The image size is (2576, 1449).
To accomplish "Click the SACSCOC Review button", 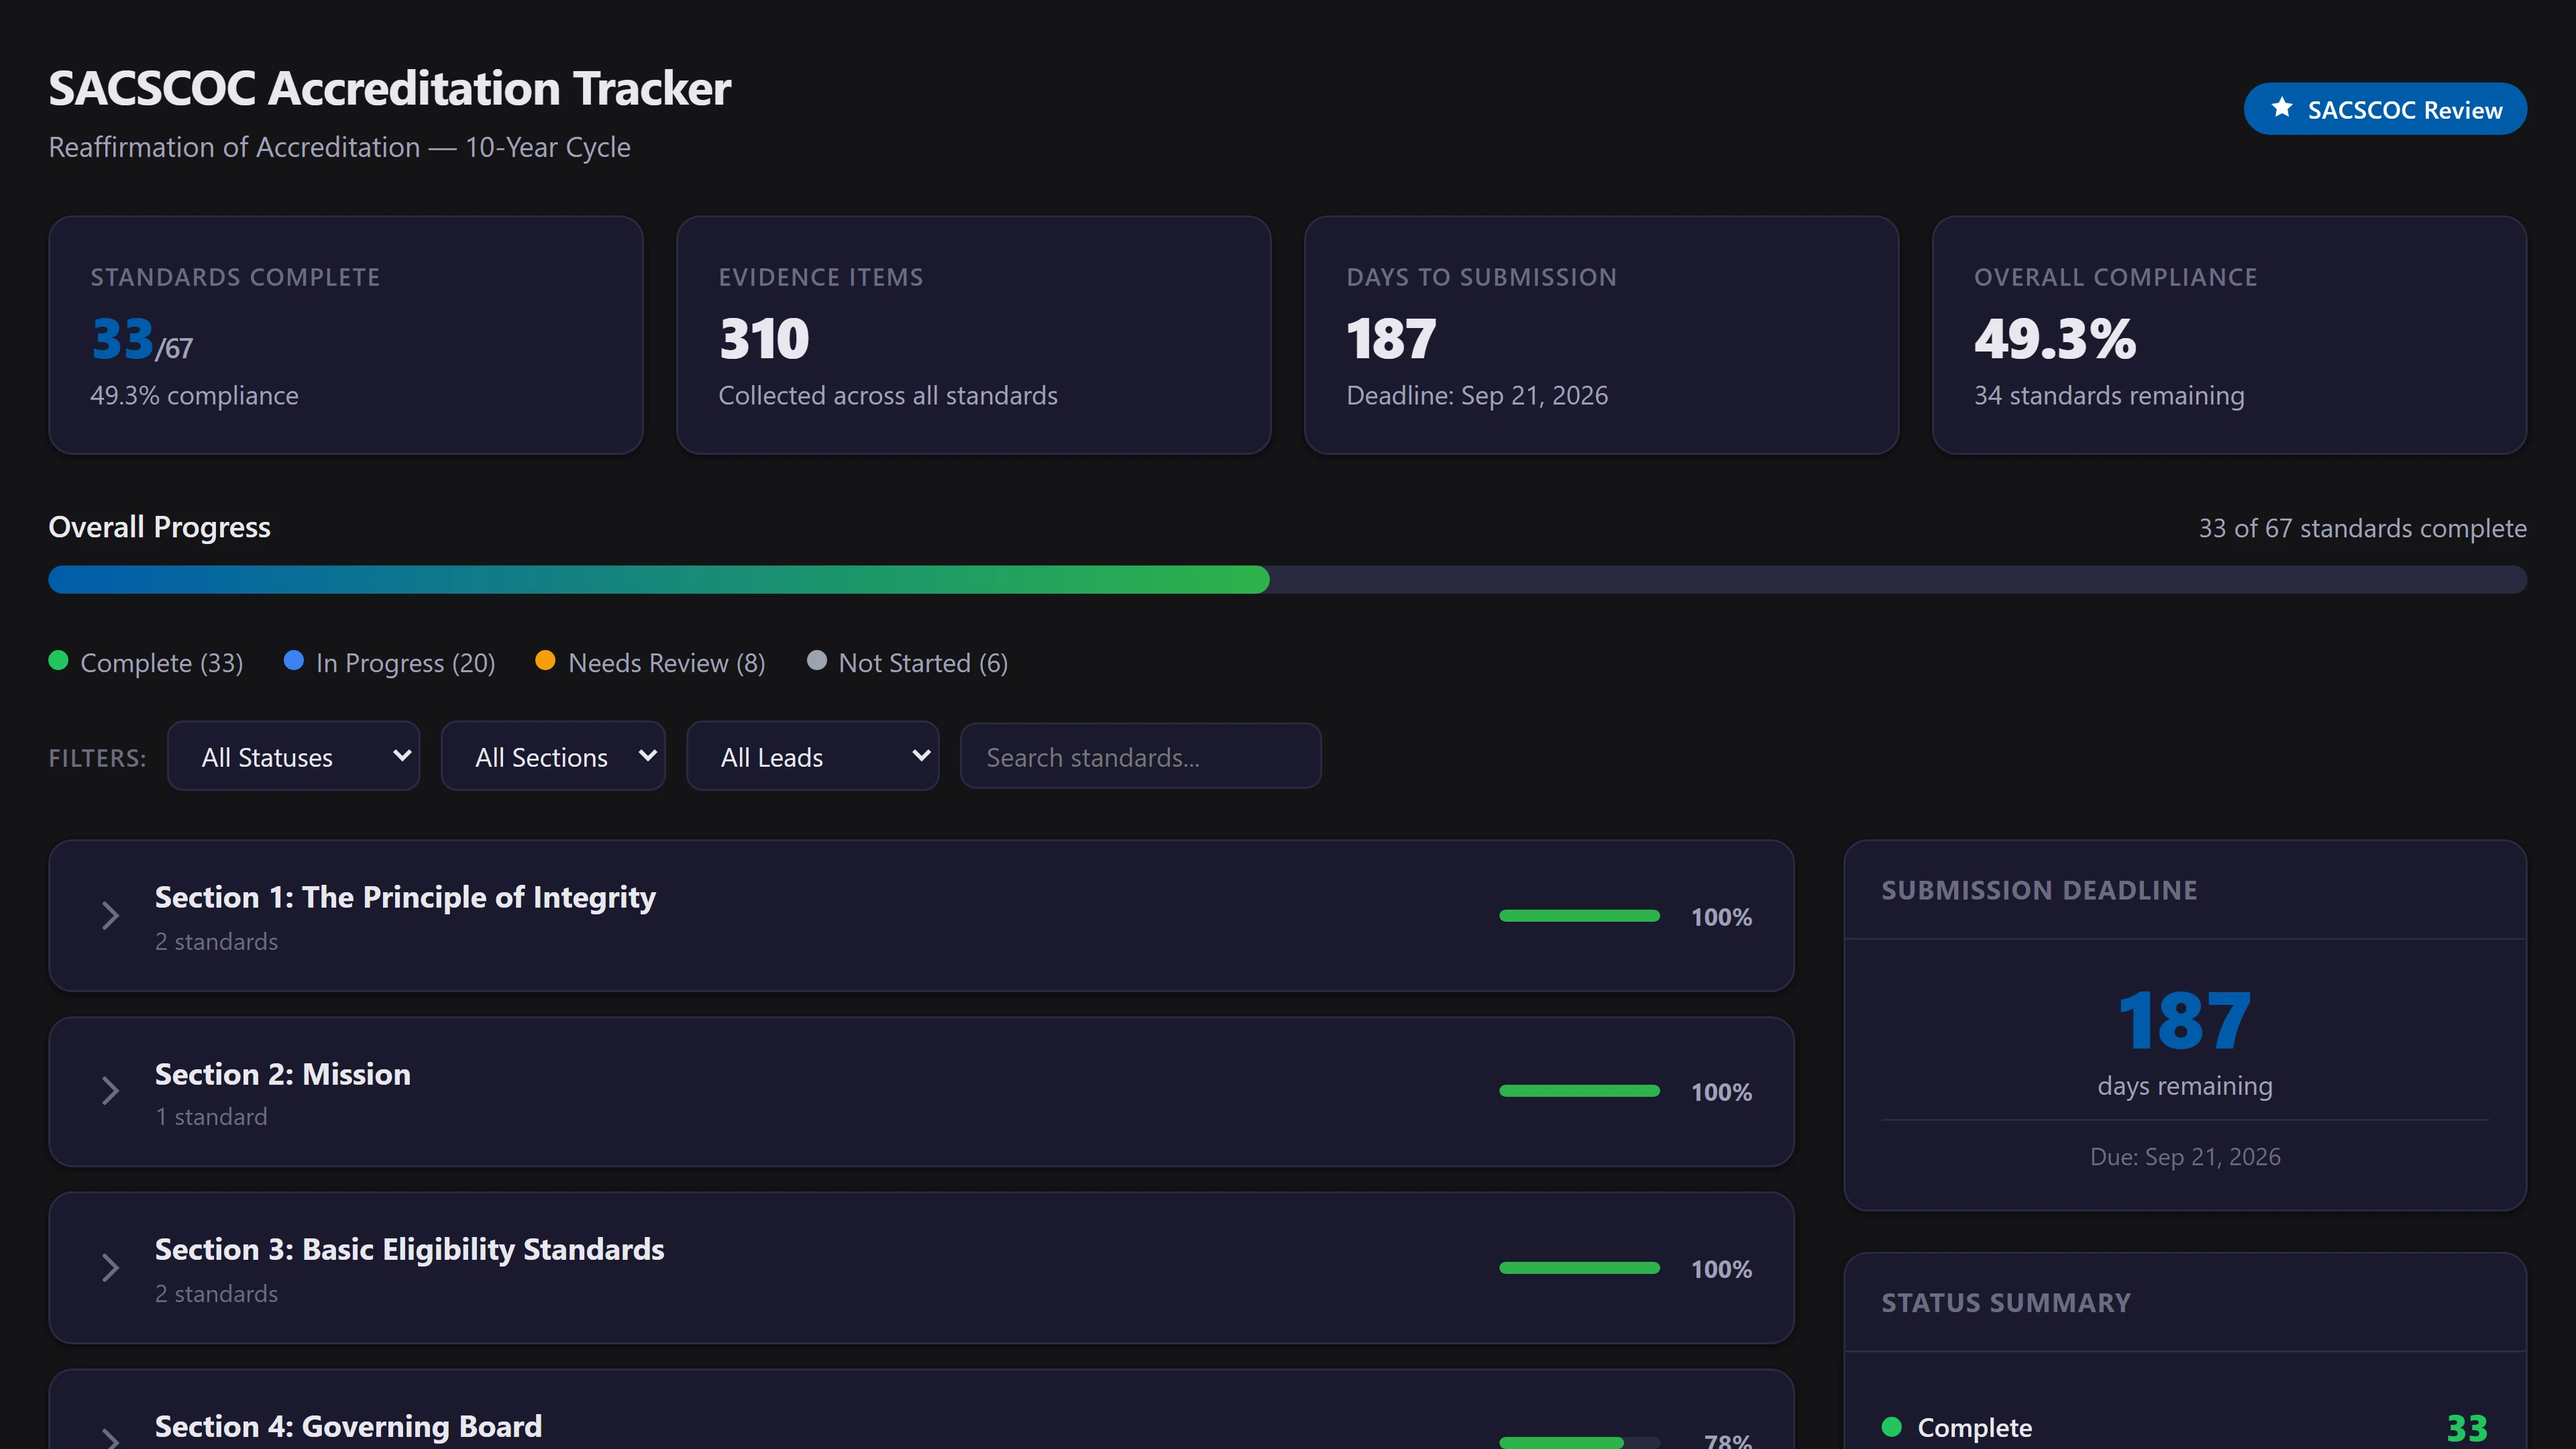I will tap(2385, 109).
